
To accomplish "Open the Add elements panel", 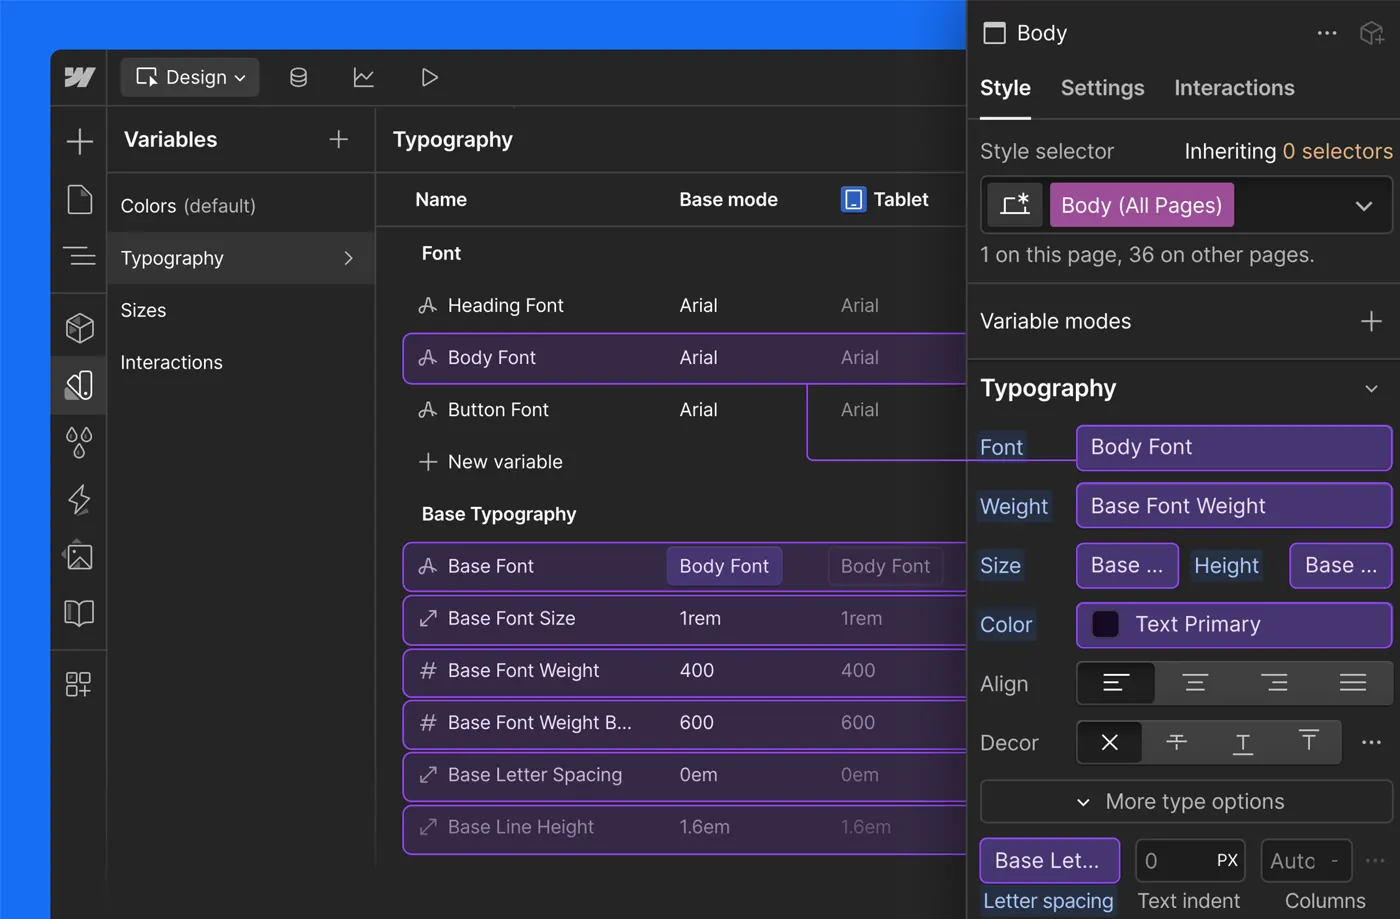I will pyautogui.click(x=79, y=141).
